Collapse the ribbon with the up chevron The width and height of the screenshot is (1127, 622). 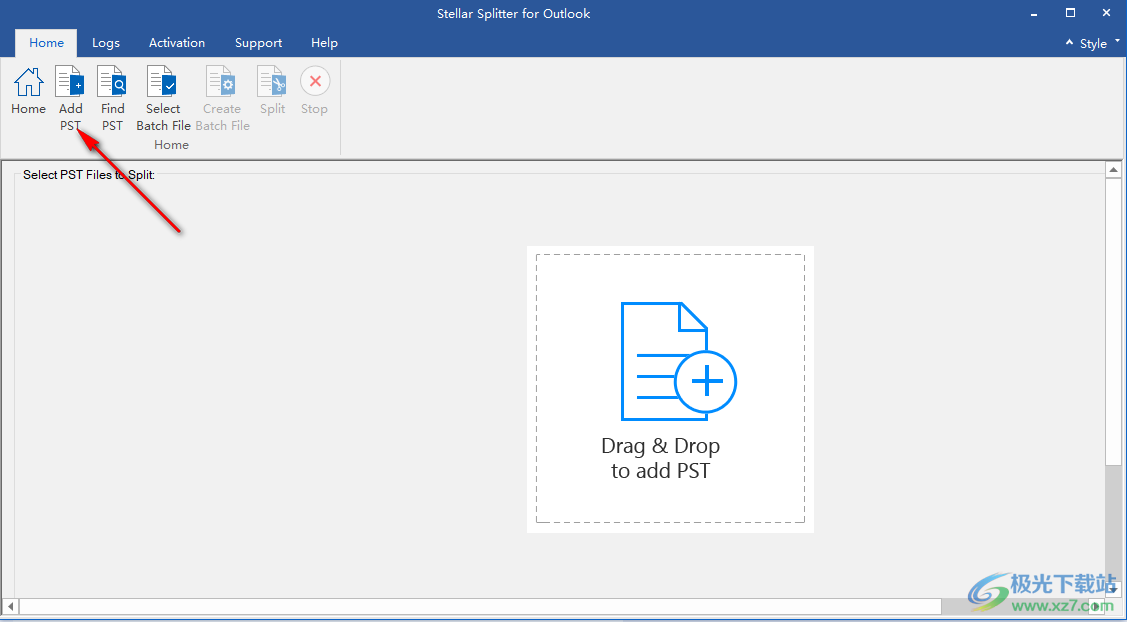1069,43
